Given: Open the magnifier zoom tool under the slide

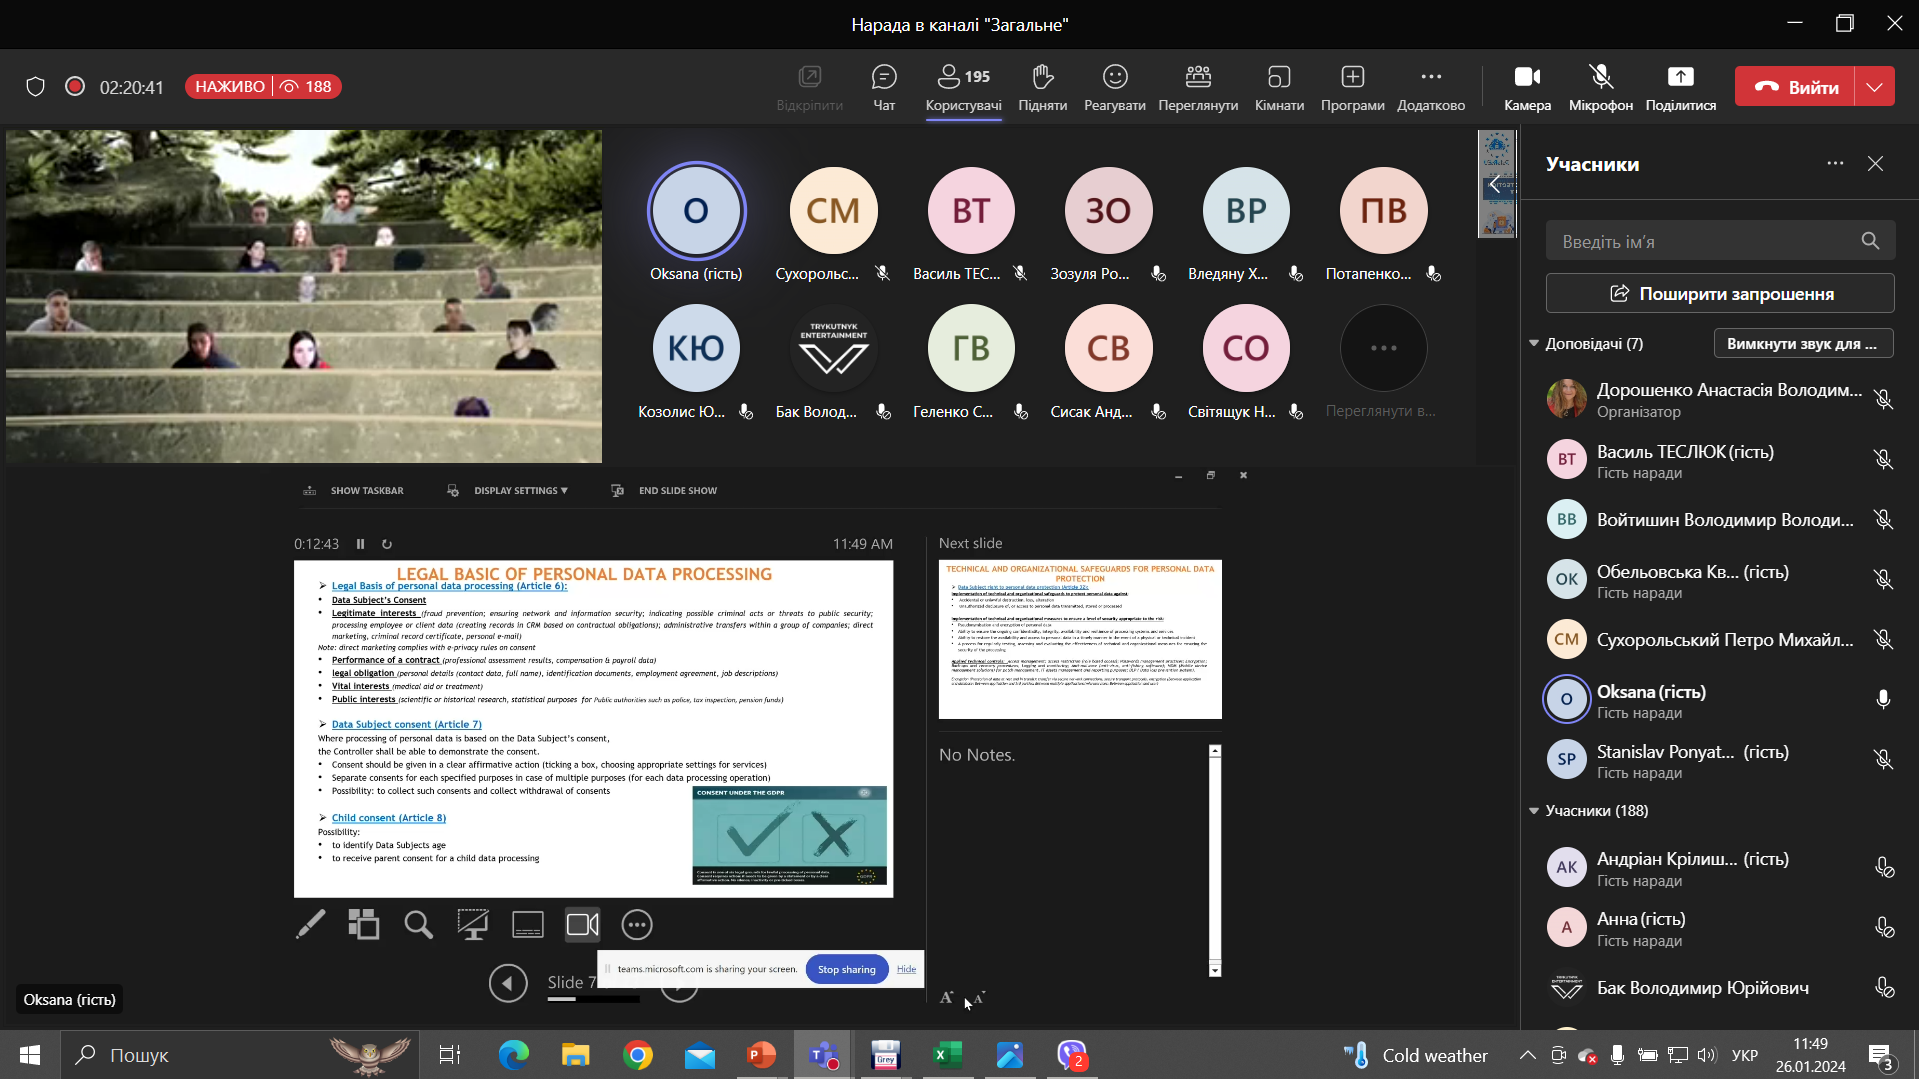Looking at the screenshot, I should [418, 924].
